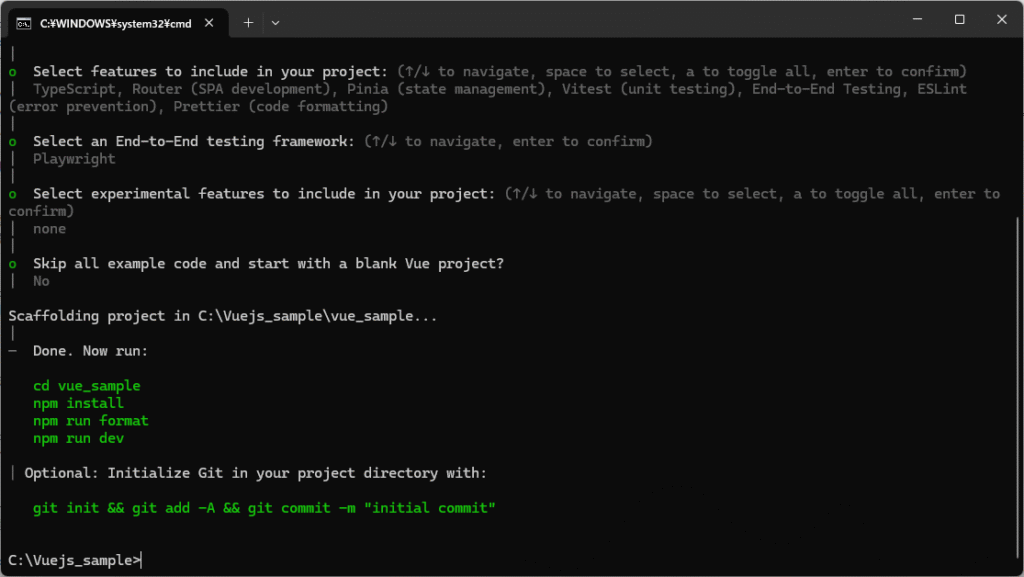Screen dimensions: 1024x577
Task: Minimize the terminal window
Action: coord(915,20)
